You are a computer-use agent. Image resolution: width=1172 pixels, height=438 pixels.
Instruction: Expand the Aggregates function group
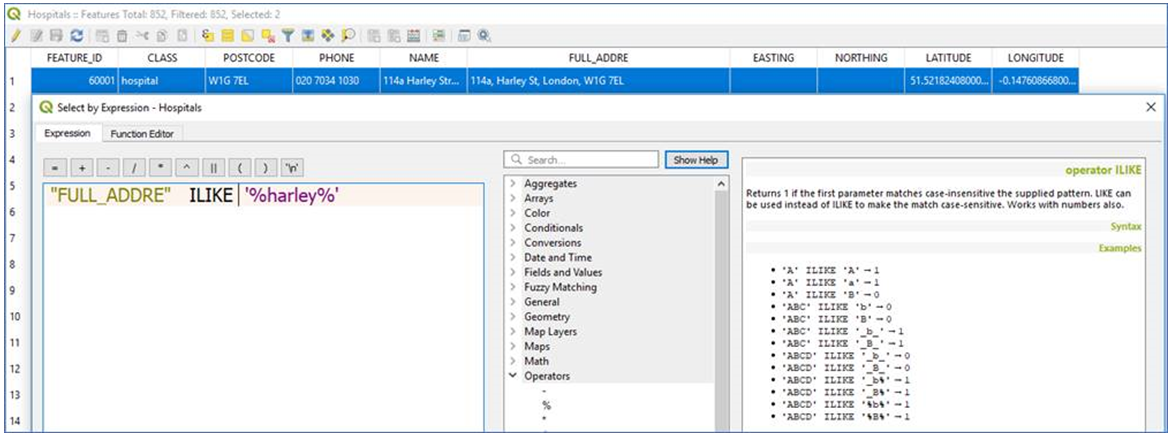click(x=512, y=183)
